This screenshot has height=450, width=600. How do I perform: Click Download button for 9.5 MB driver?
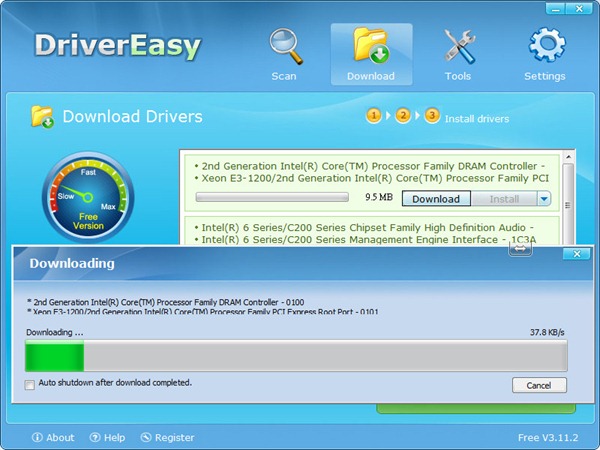pyautogui.click(x=436, y=199)
